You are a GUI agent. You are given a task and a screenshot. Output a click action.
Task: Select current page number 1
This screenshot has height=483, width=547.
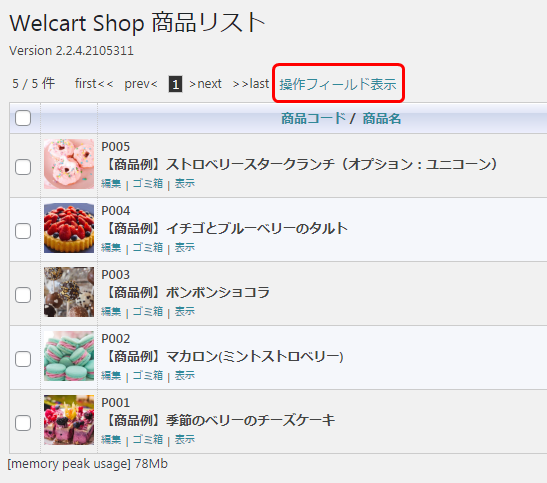(175, 84)
